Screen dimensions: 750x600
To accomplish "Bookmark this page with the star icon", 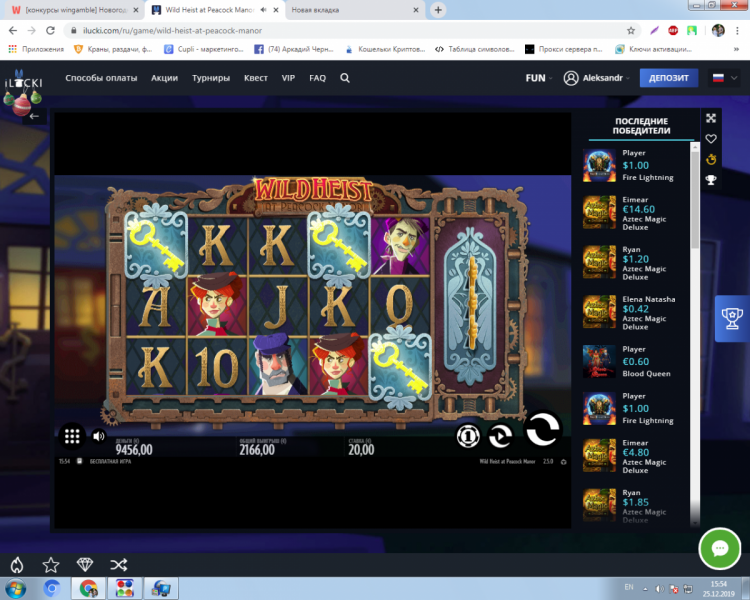I will [631, 30].
